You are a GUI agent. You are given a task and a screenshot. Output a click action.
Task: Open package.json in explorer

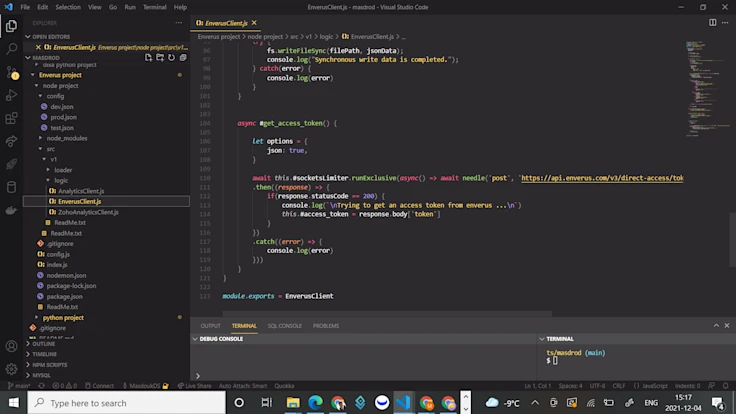[64, 296]
